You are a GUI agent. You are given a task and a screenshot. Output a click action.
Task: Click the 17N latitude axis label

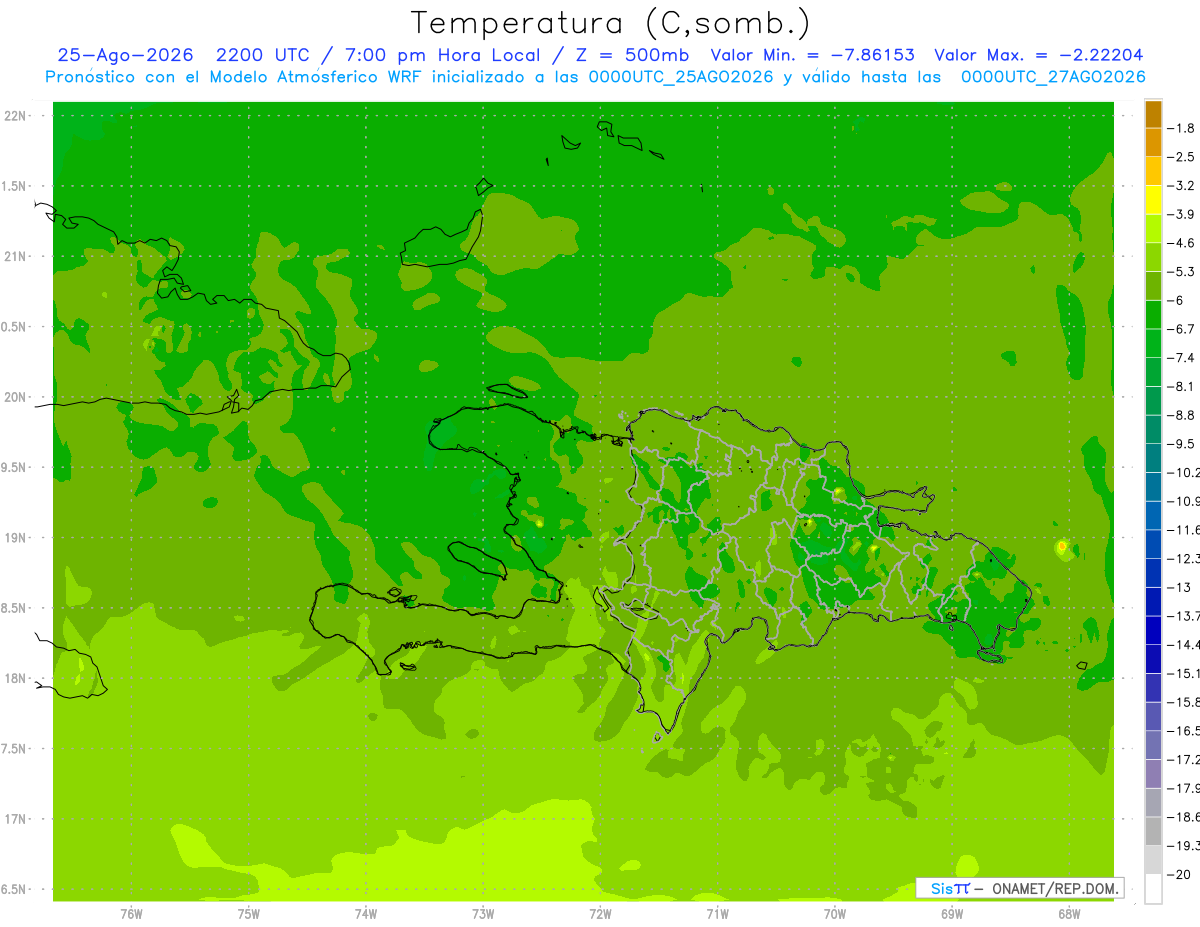[15, 819]
